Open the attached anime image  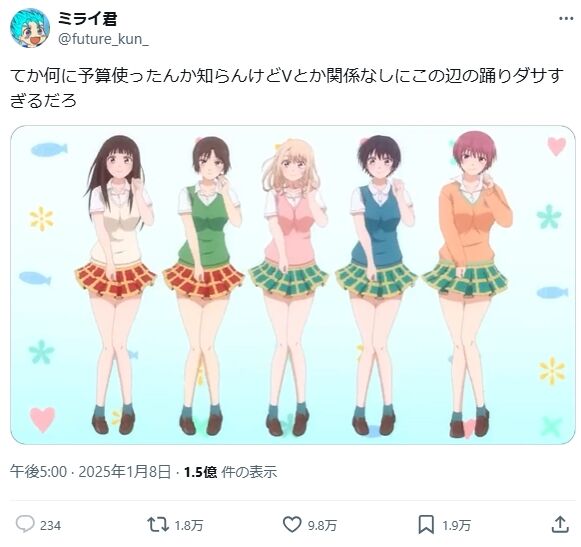pyautogui.click(x=293, y=285)
